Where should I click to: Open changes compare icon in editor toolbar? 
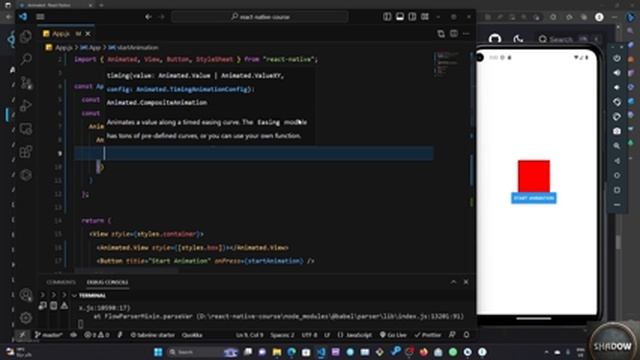tap(441, 34)
